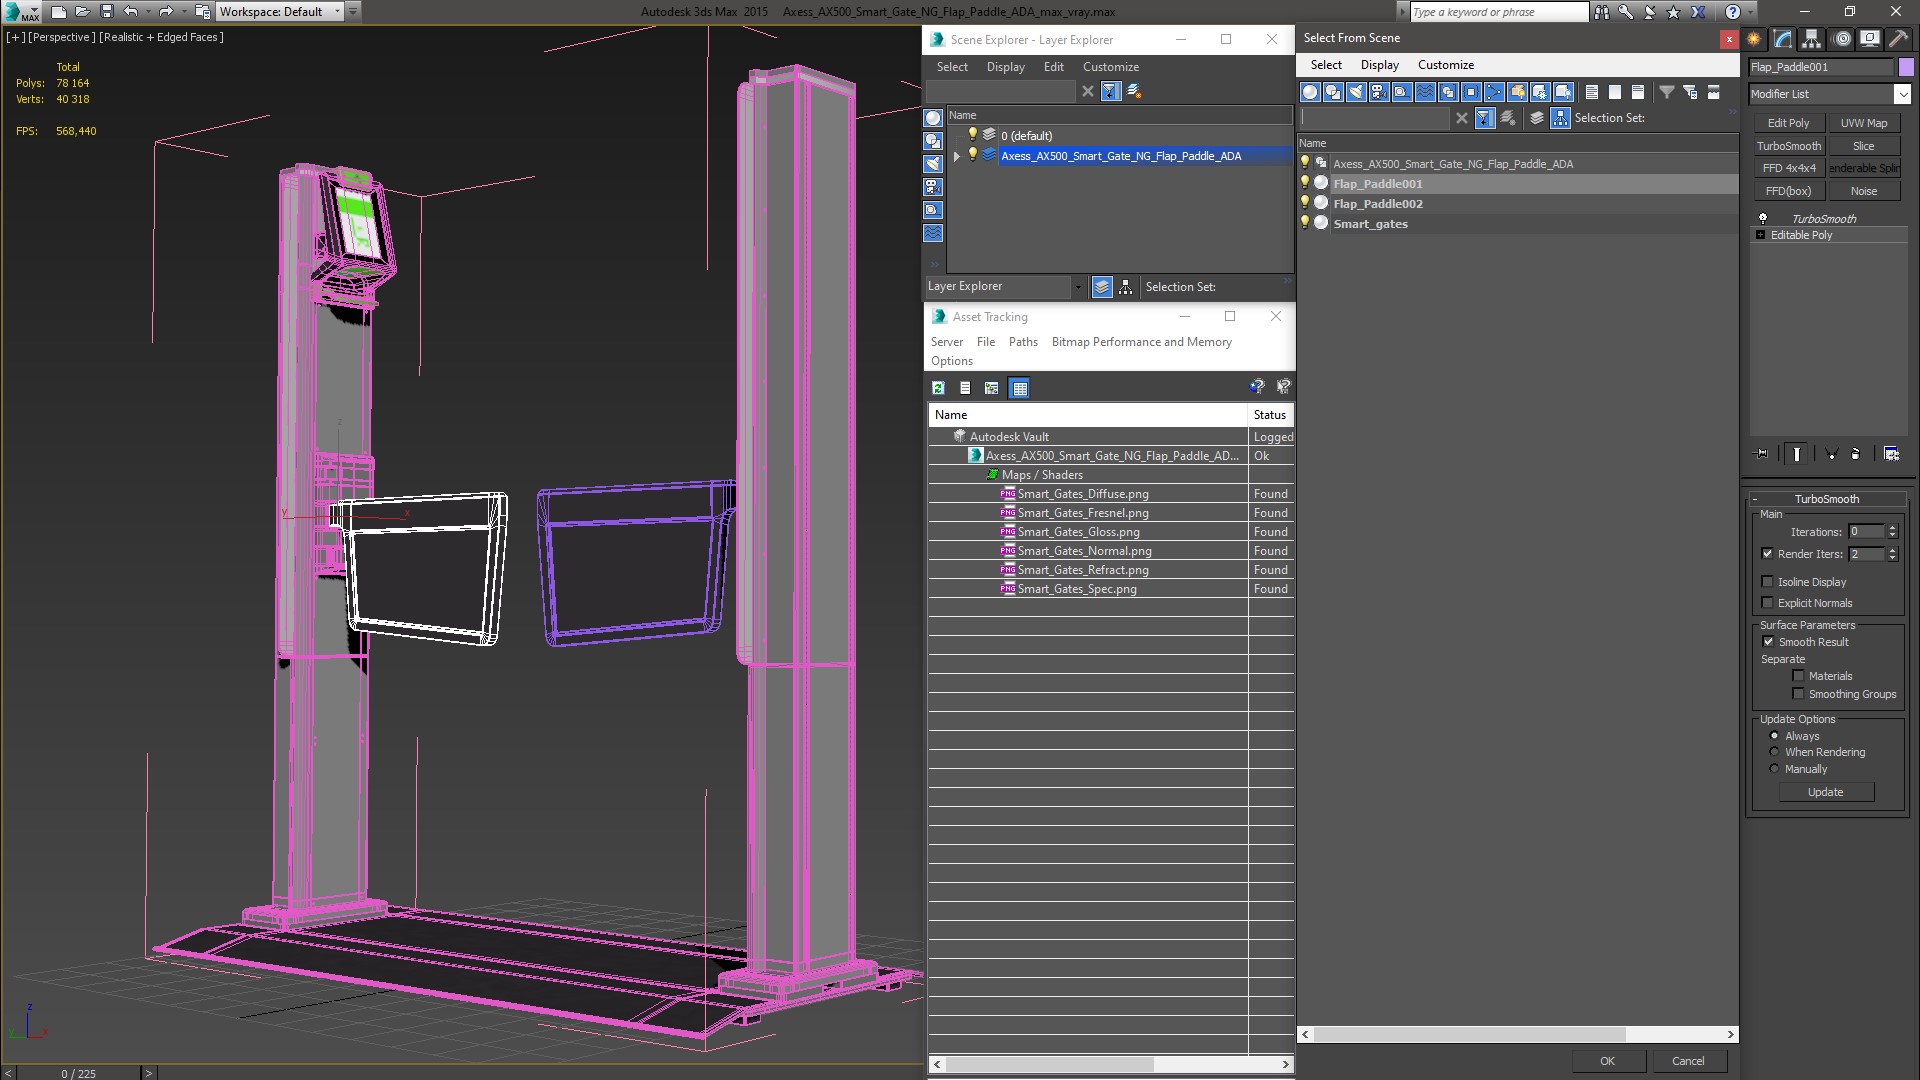Open the Motion command panel tab
The width and height of the screenshot is (1920, 1080).
pos(1841,39)
